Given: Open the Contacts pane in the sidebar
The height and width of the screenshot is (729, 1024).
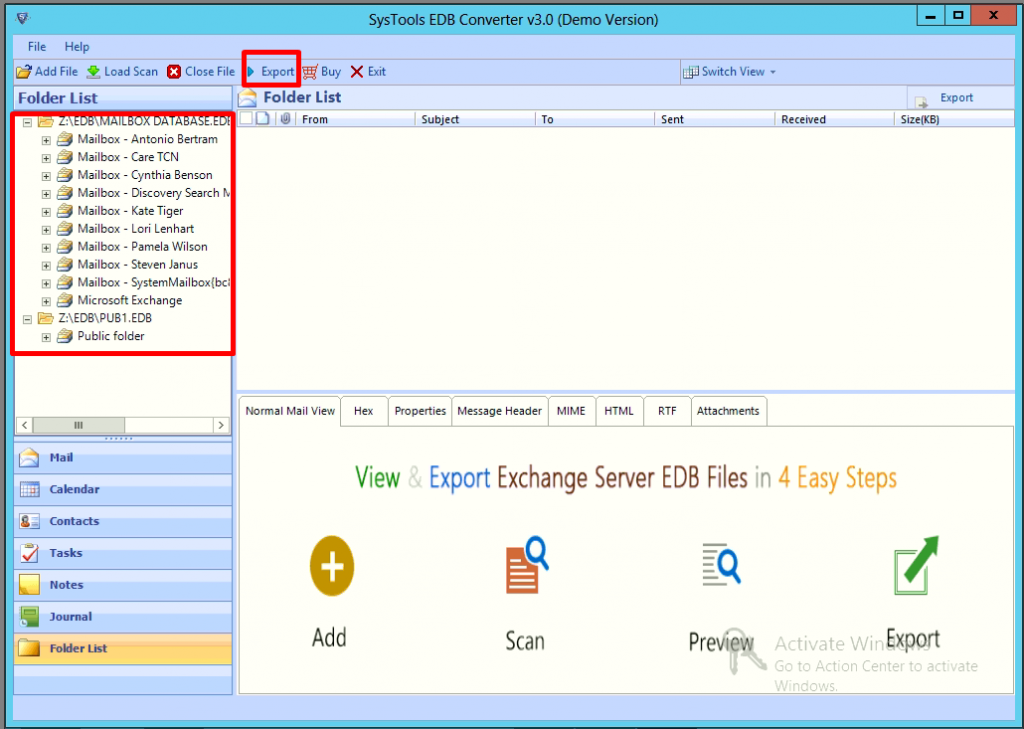Looking at the screenshot, I should [123, 521].
